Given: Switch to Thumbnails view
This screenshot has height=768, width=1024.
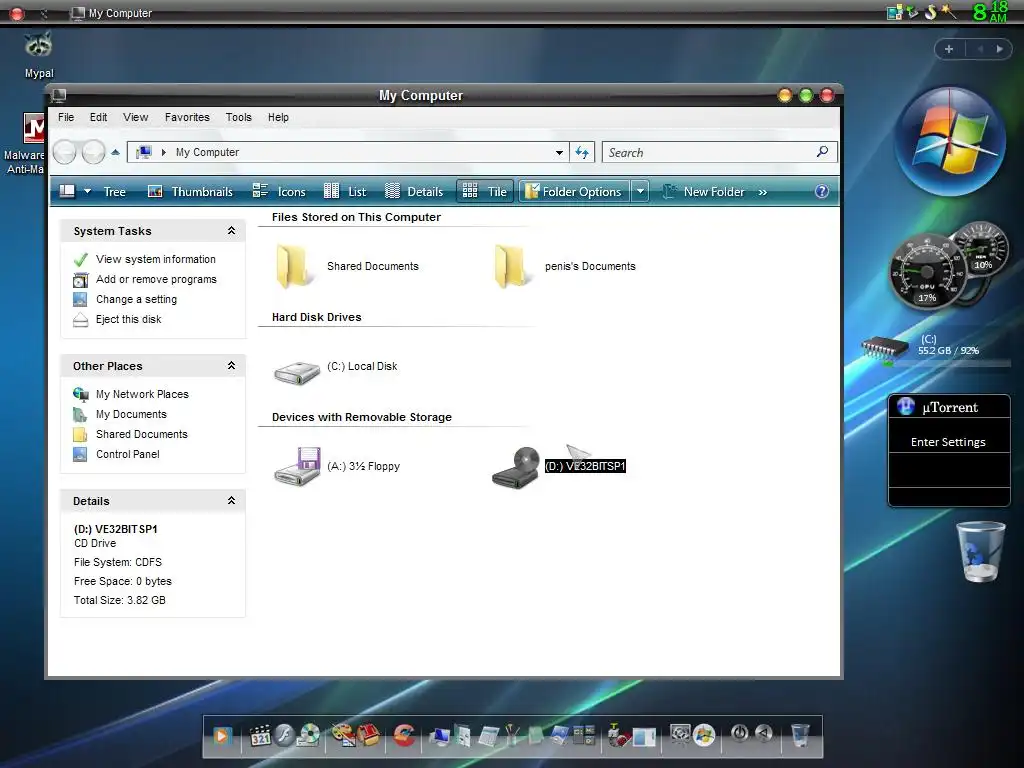Looking at the screenshot, I should [x=190, y=191].
